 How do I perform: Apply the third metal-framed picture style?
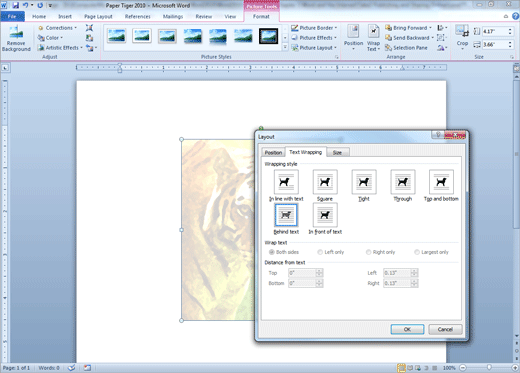pyautogui.click(x=167, y=36)
